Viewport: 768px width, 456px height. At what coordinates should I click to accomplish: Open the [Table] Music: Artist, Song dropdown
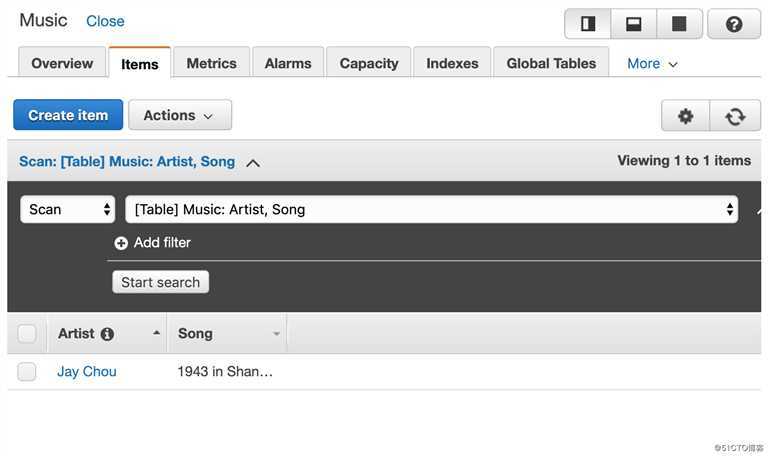coord(432,210)
